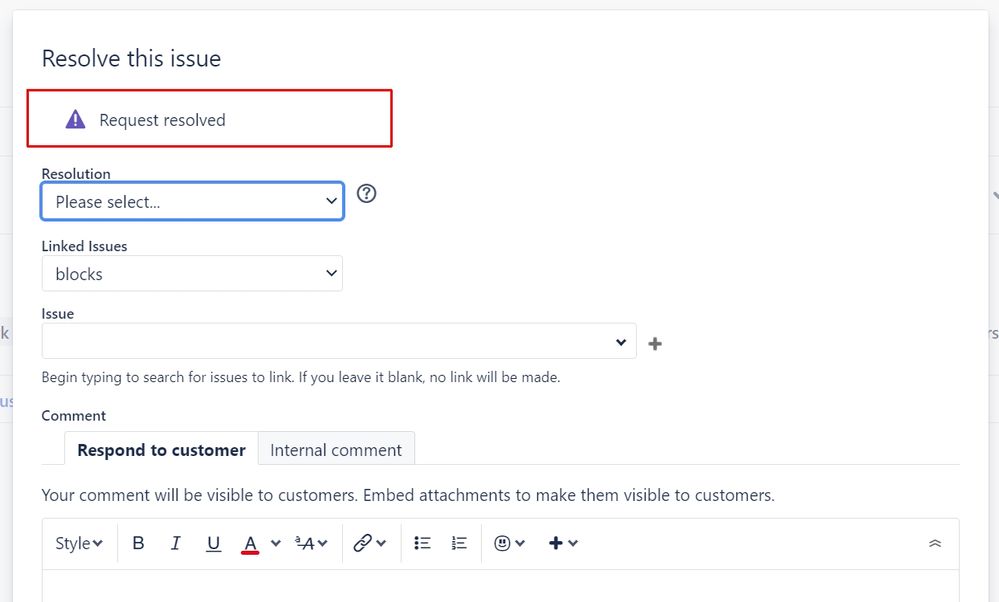Collapse the editor toolbar with double chevron

coord(935,543)
